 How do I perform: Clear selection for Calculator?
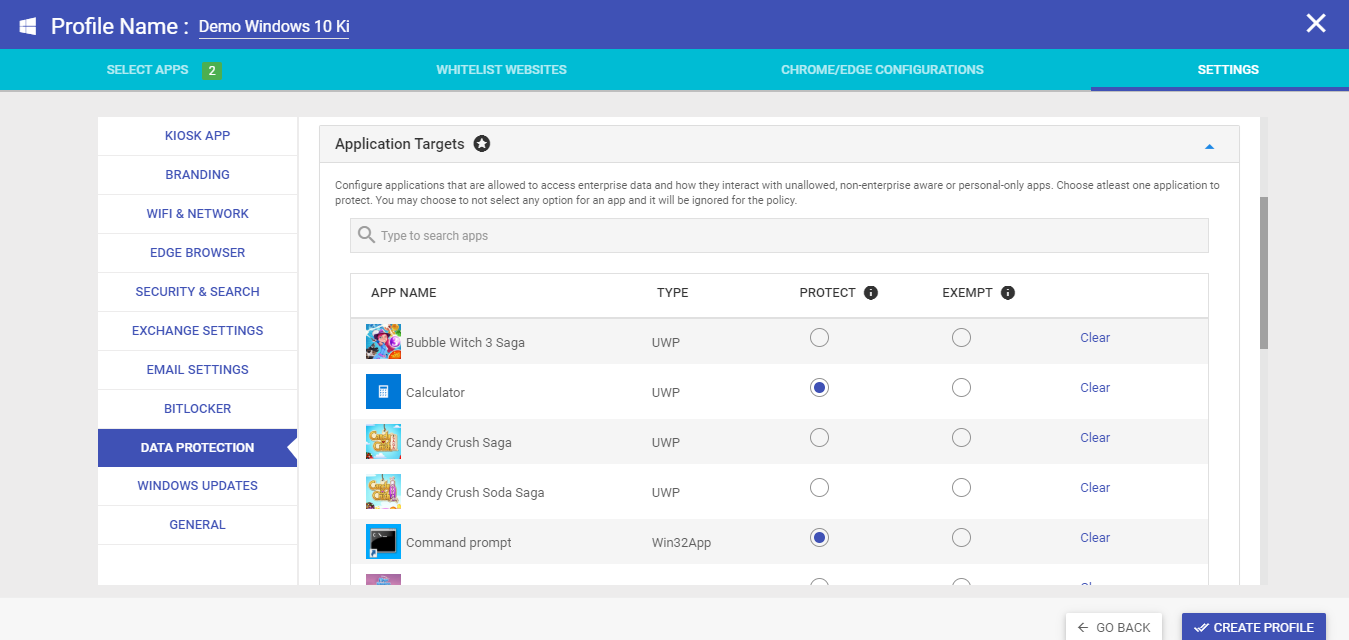click(1095, 388)
